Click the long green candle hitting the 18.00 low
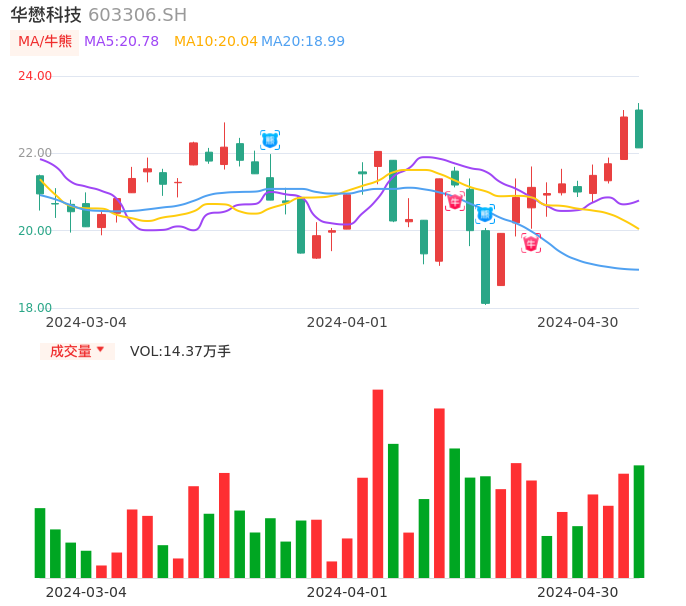Image resolution: width=686 pixels, height=606 pixels. [x=485, y=266]
